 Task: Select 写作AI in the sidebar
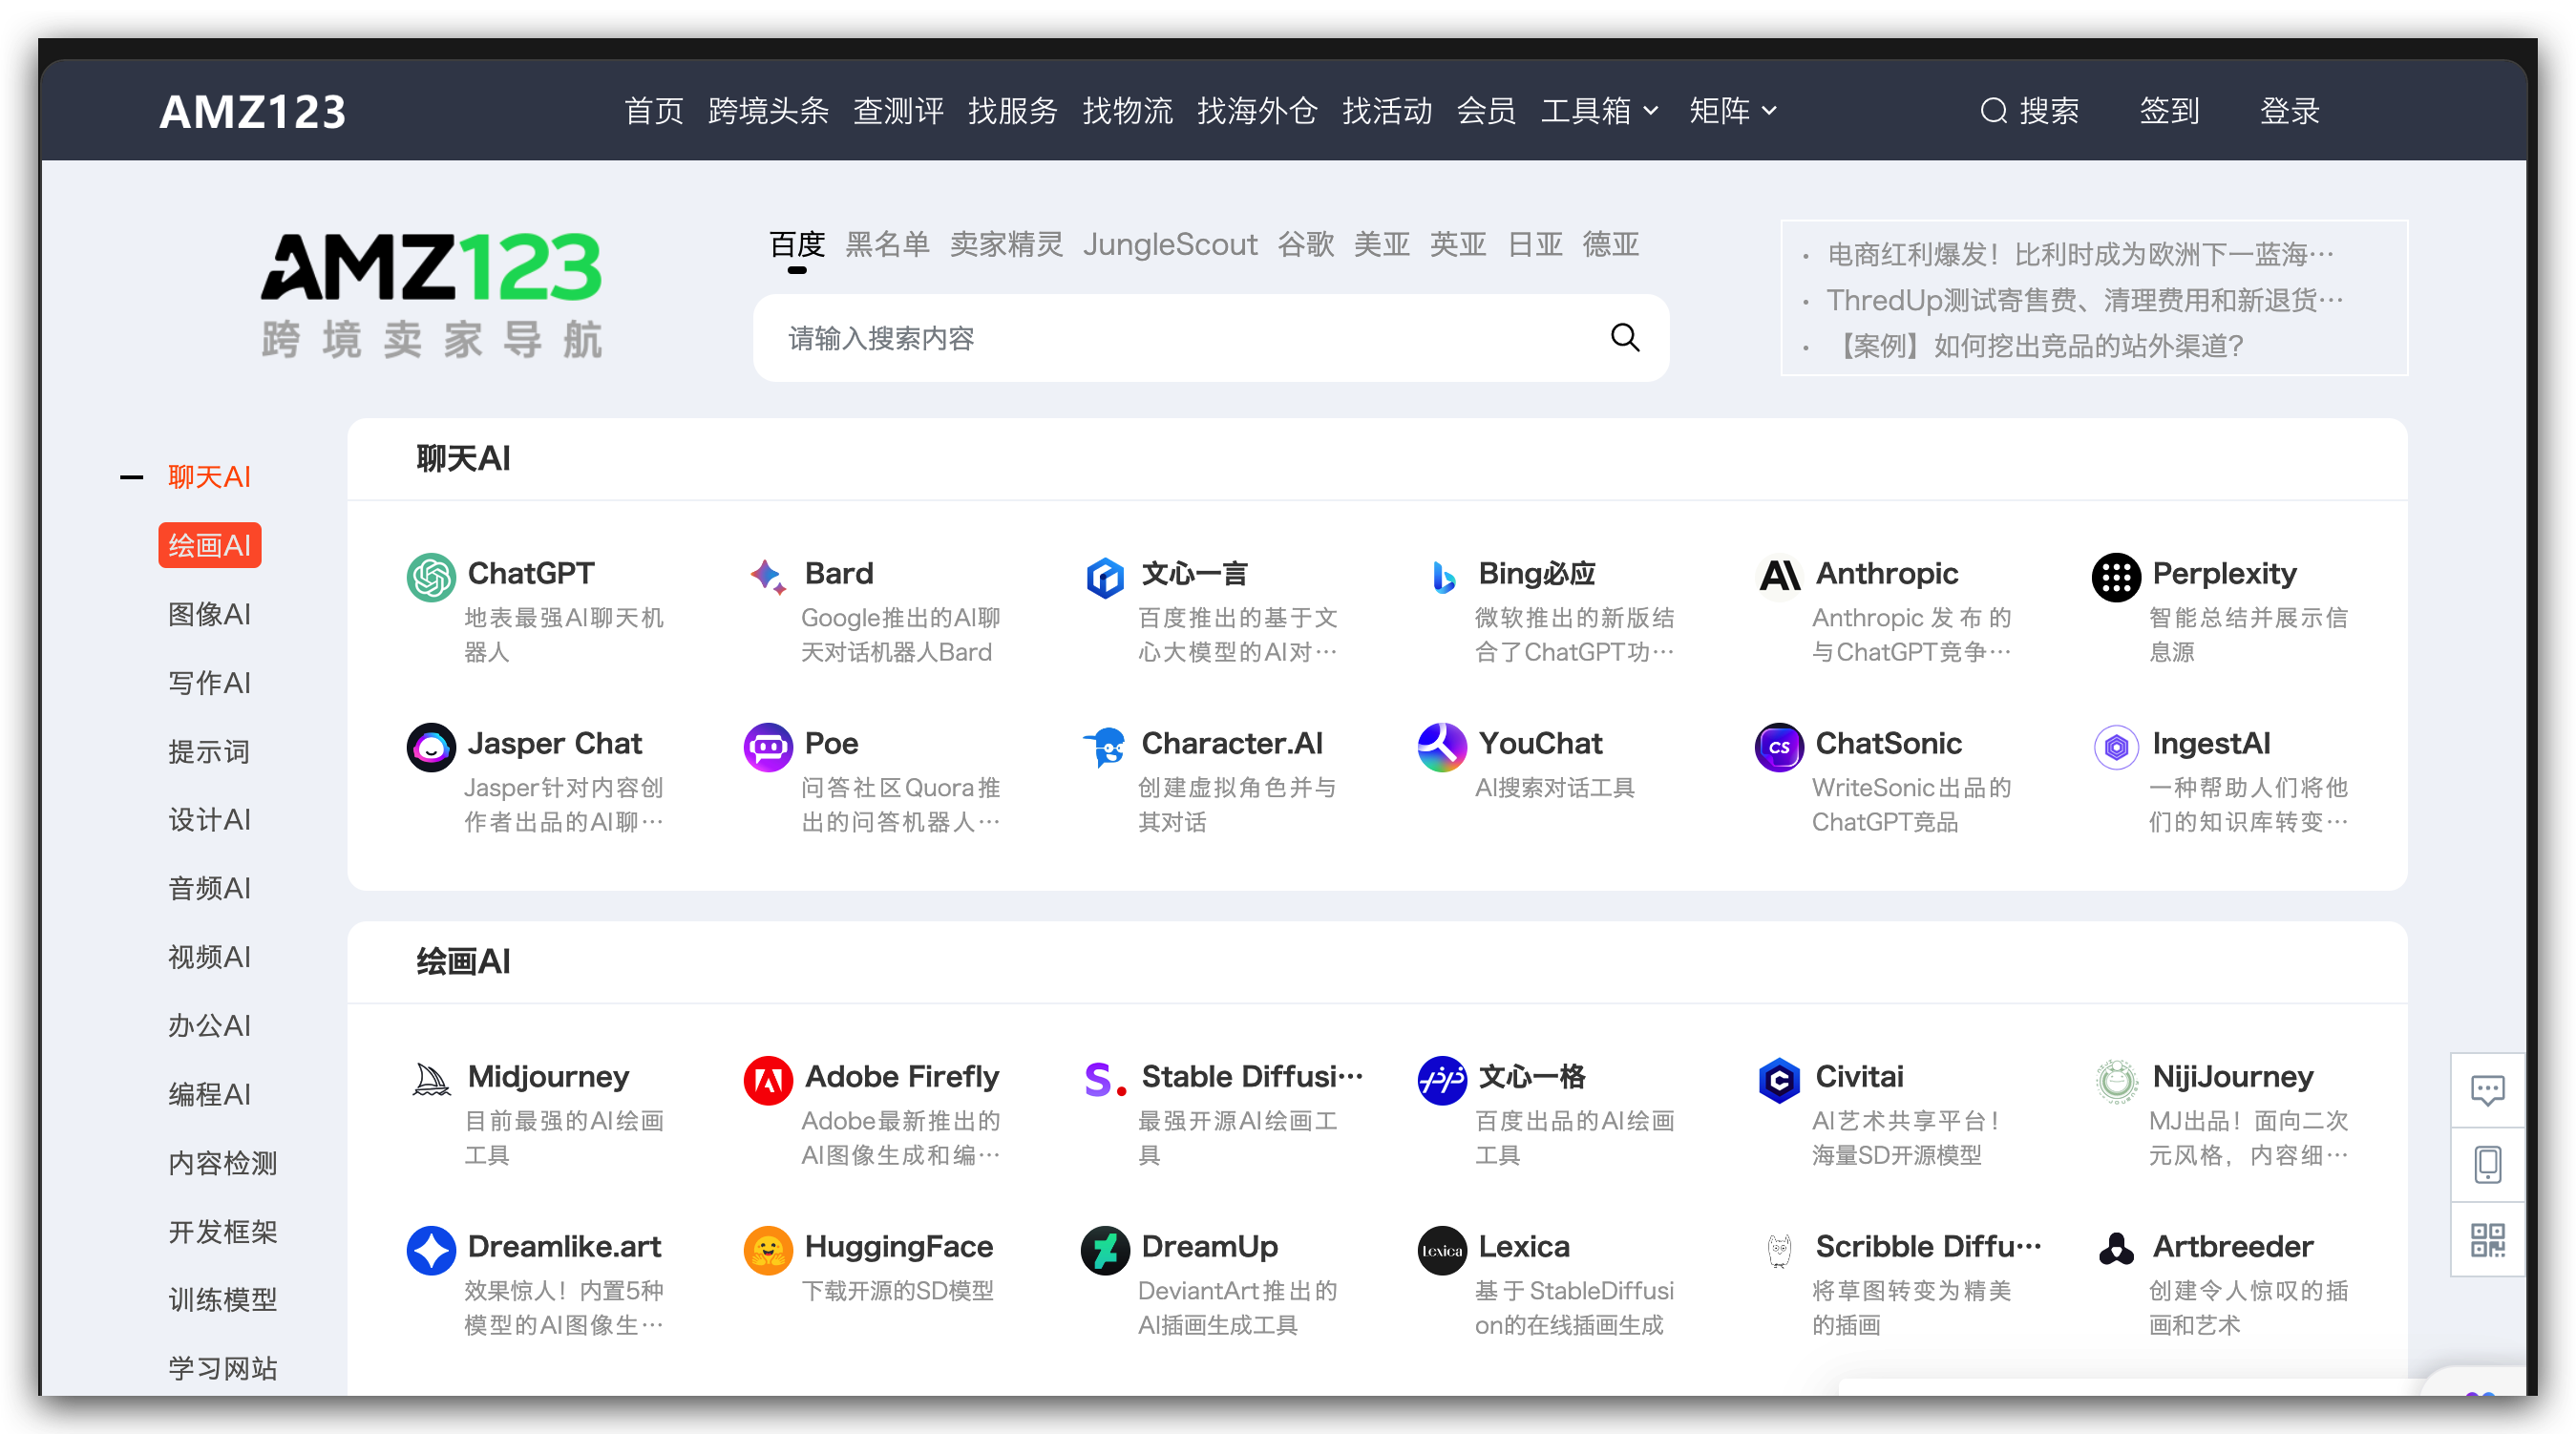click(209, 683)
